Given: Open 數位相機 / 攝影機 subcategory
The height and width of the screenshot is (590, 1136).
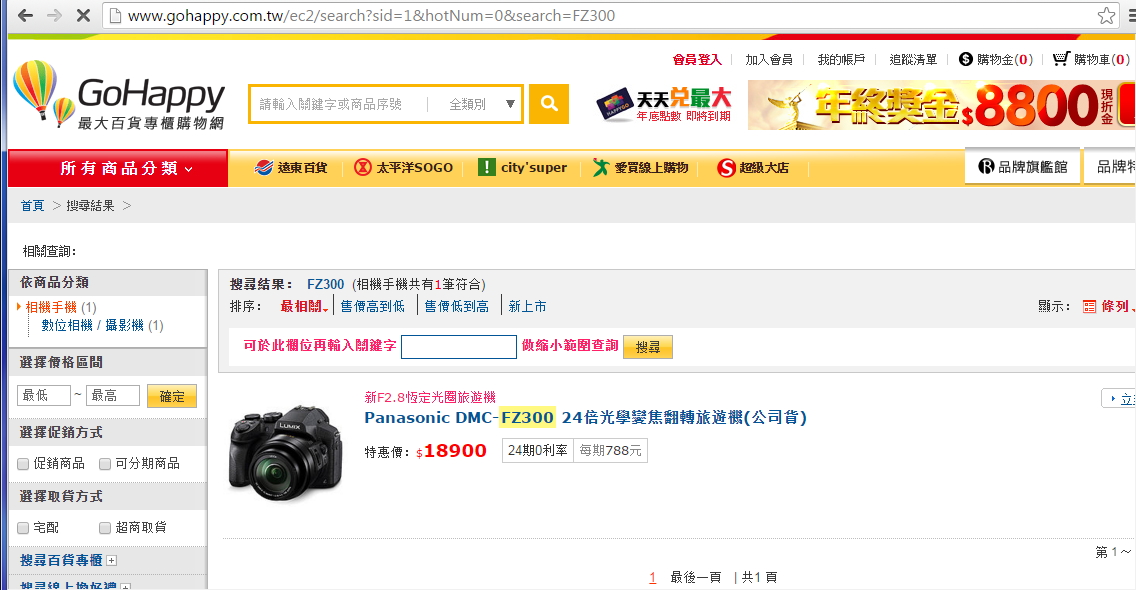Looking at the screenshot, I should [92, 325].
